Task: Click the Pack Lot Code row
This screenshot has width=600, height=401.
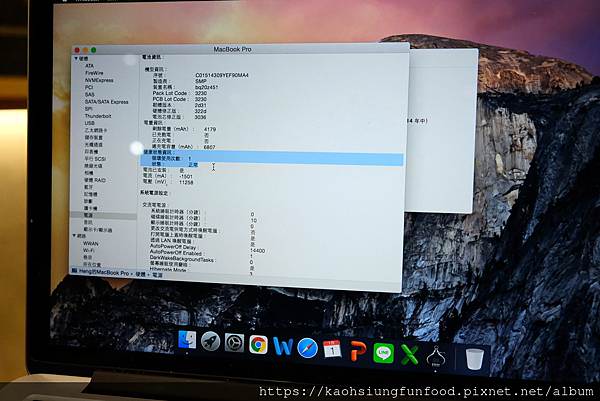Action: tap(179, 93)
